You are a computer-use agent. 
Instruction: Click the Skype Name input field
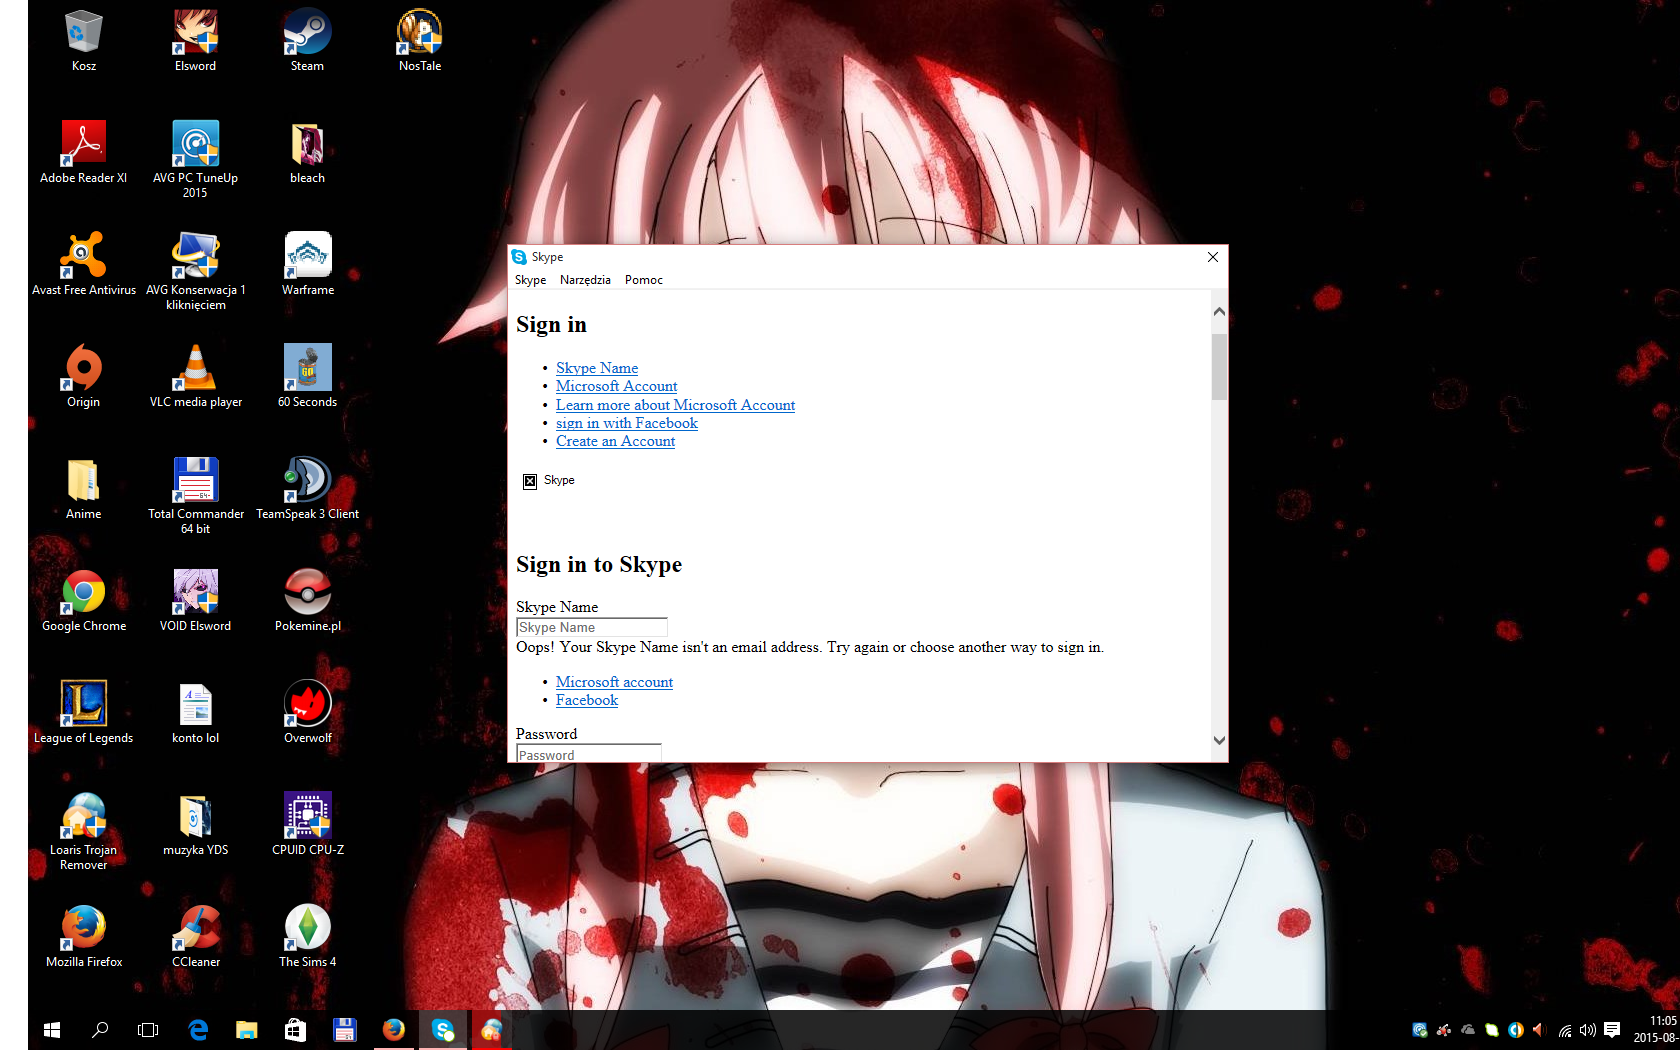click(x=591, y=627)
